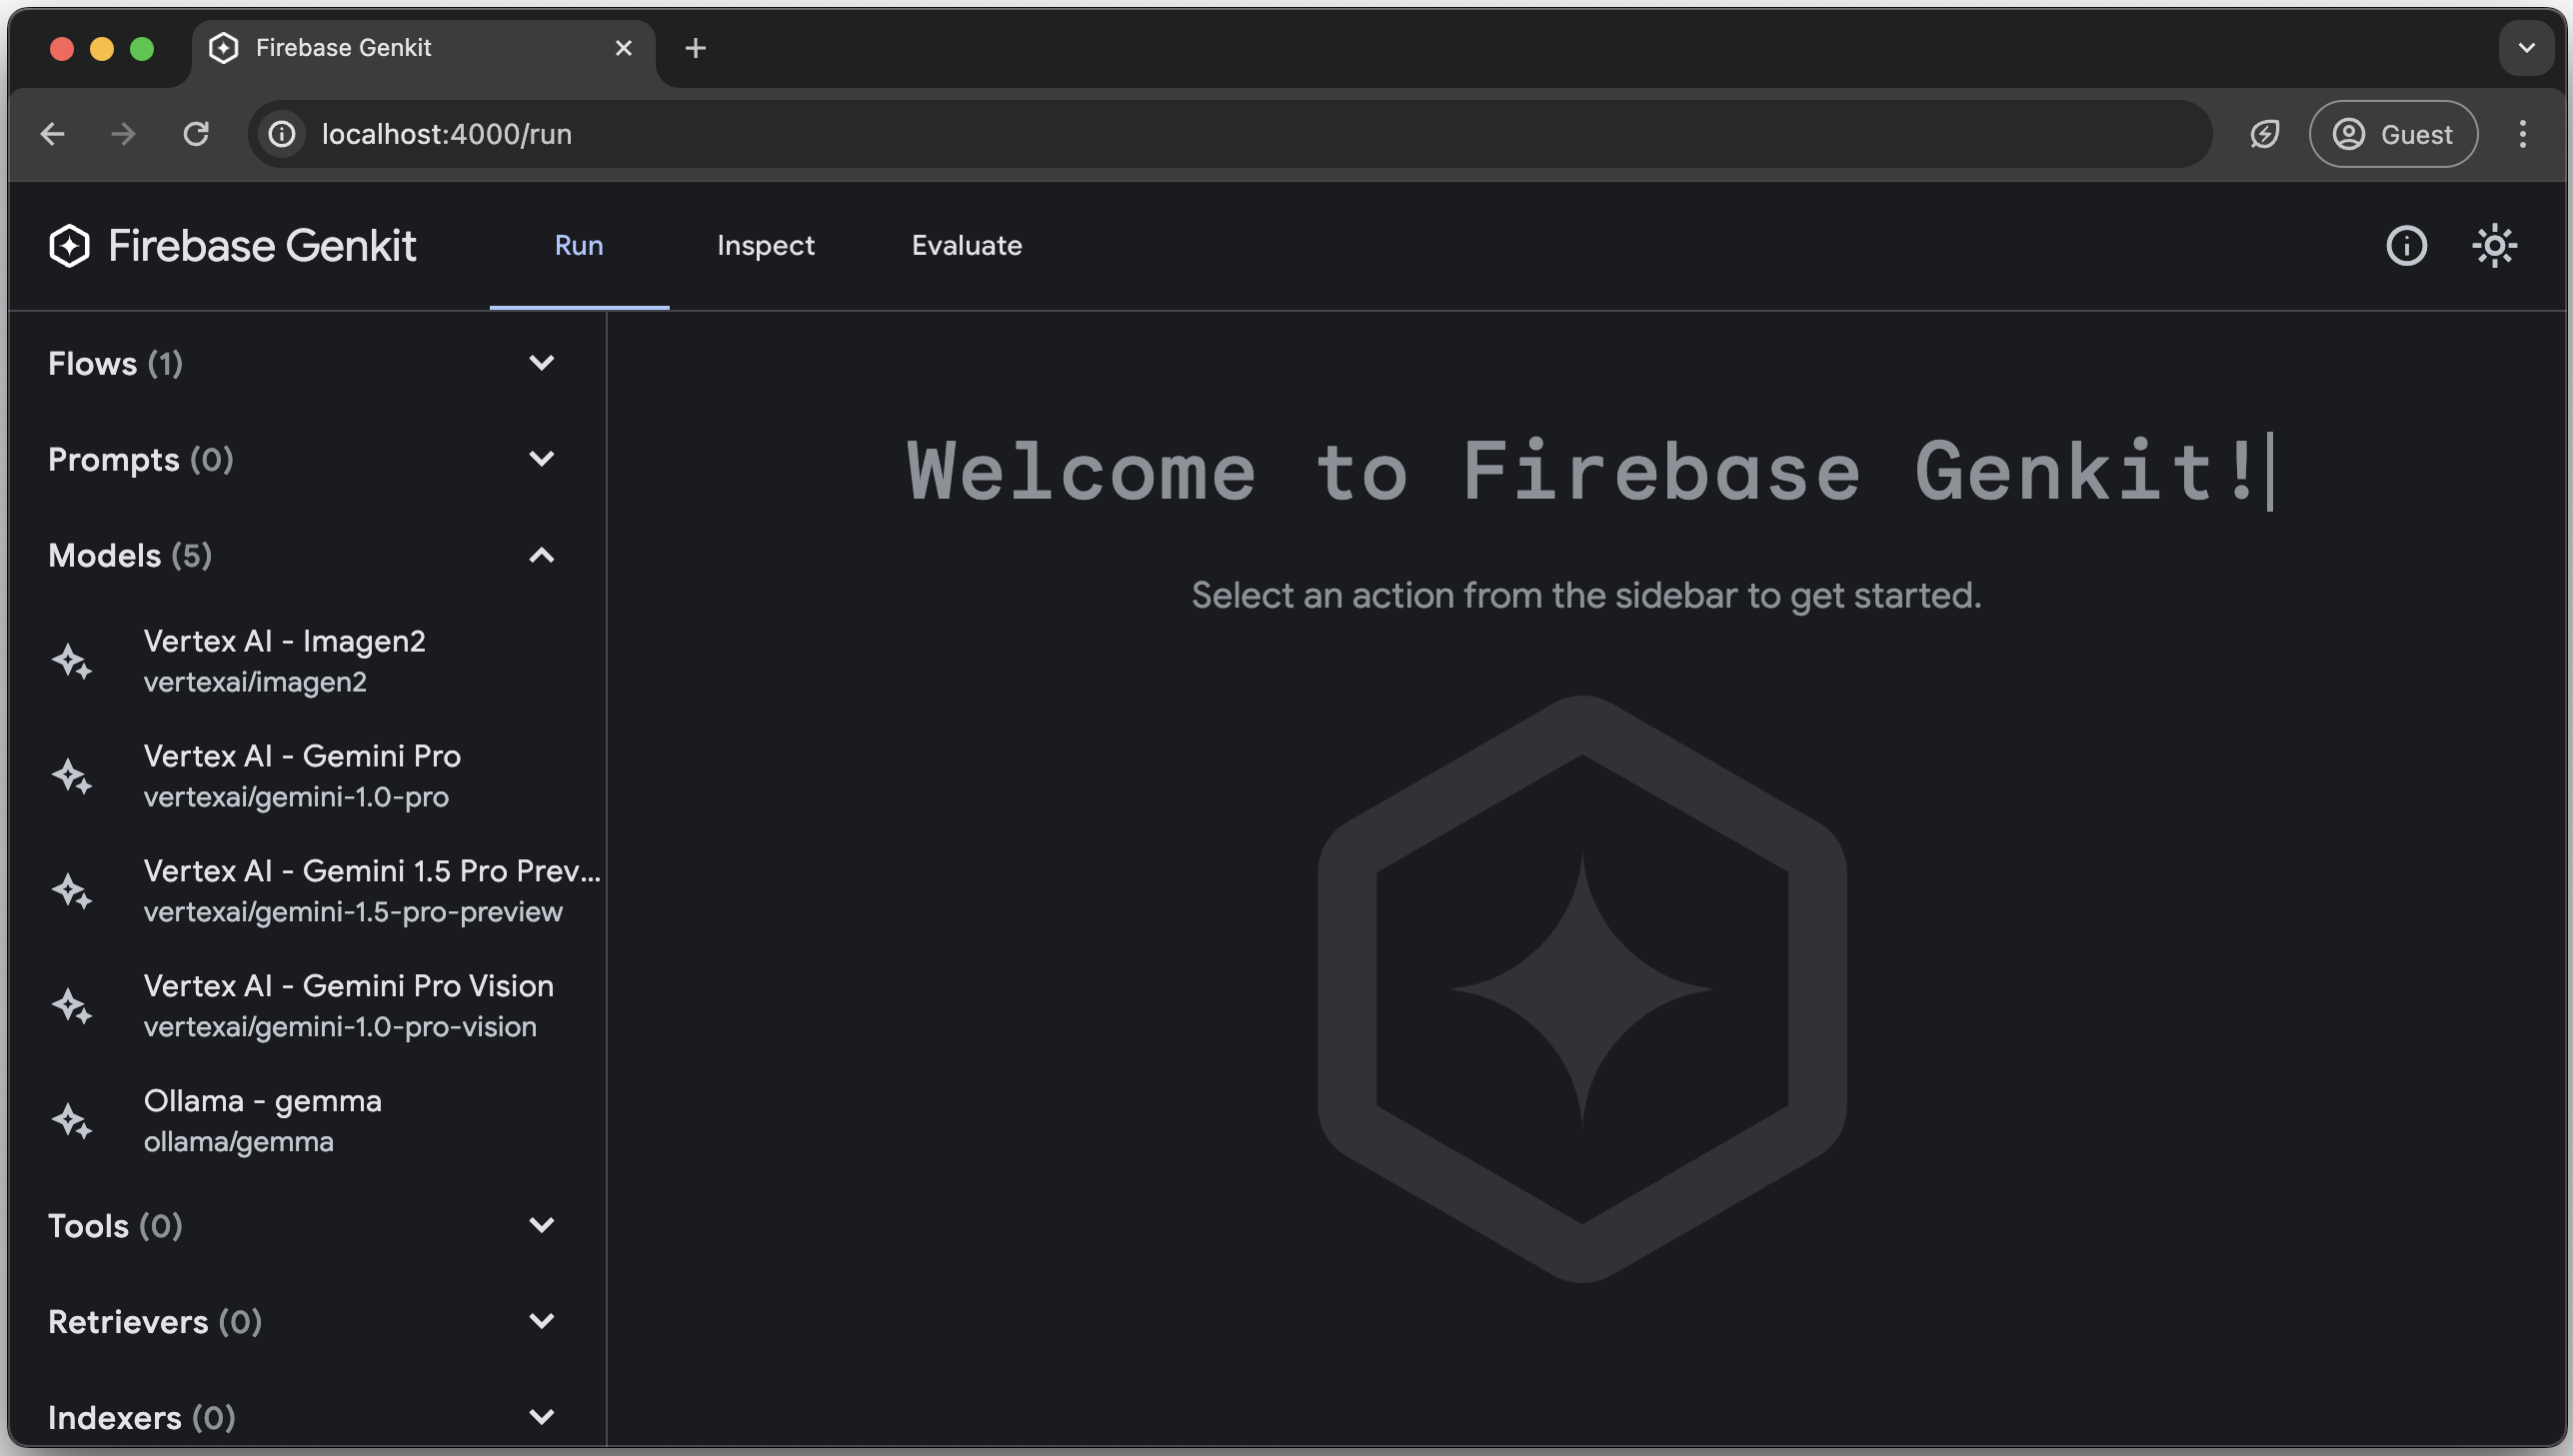This screenshot has height=1456, width=2573.
Task: Switch to the Inspect tab
Action: [x=765, y=246]
